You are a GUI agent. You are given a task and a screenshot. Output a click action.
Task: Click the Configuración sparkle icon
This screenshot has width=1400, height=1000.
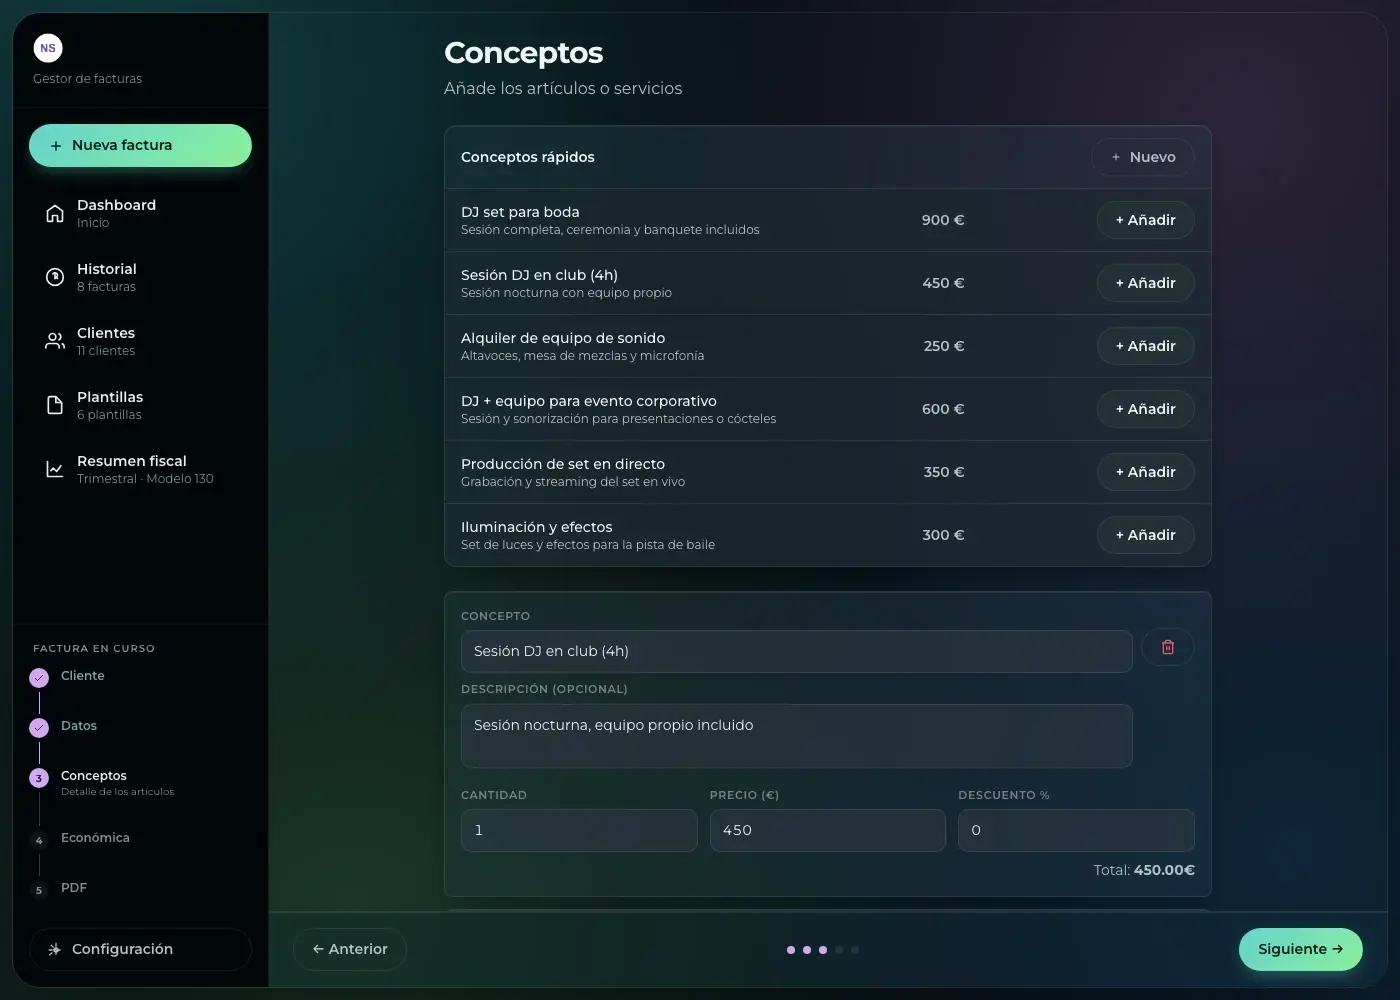54,949
